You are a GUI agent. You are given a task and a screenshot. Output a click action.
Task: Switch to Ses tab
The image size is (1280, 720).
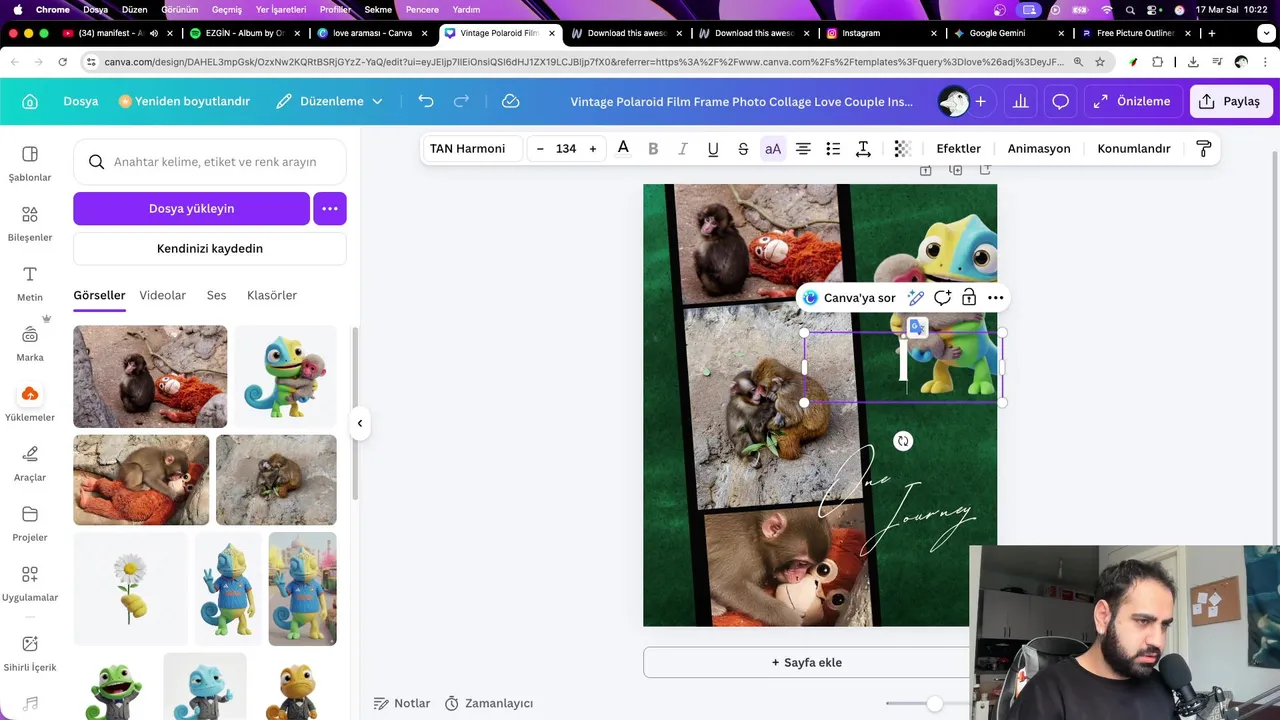[x=217, y=295]
